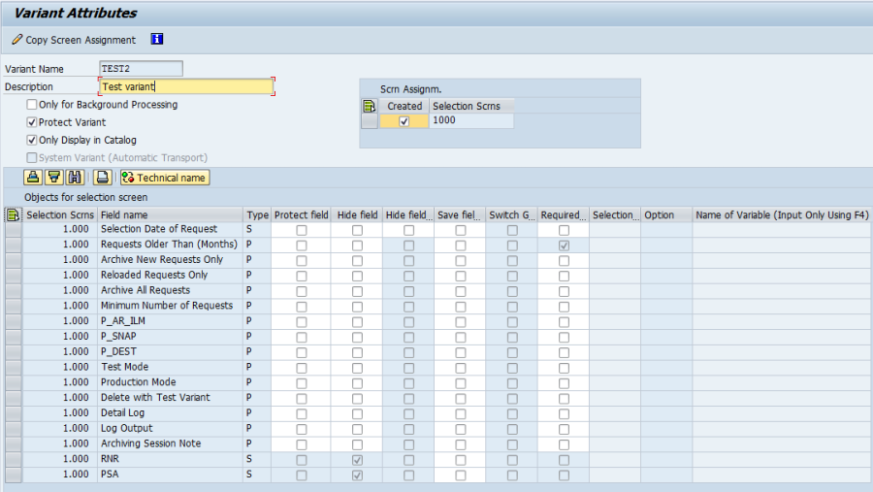Viewport: 873px width, 492px height.
Task: Select row header of Log Output
Action: coord(13,429)
